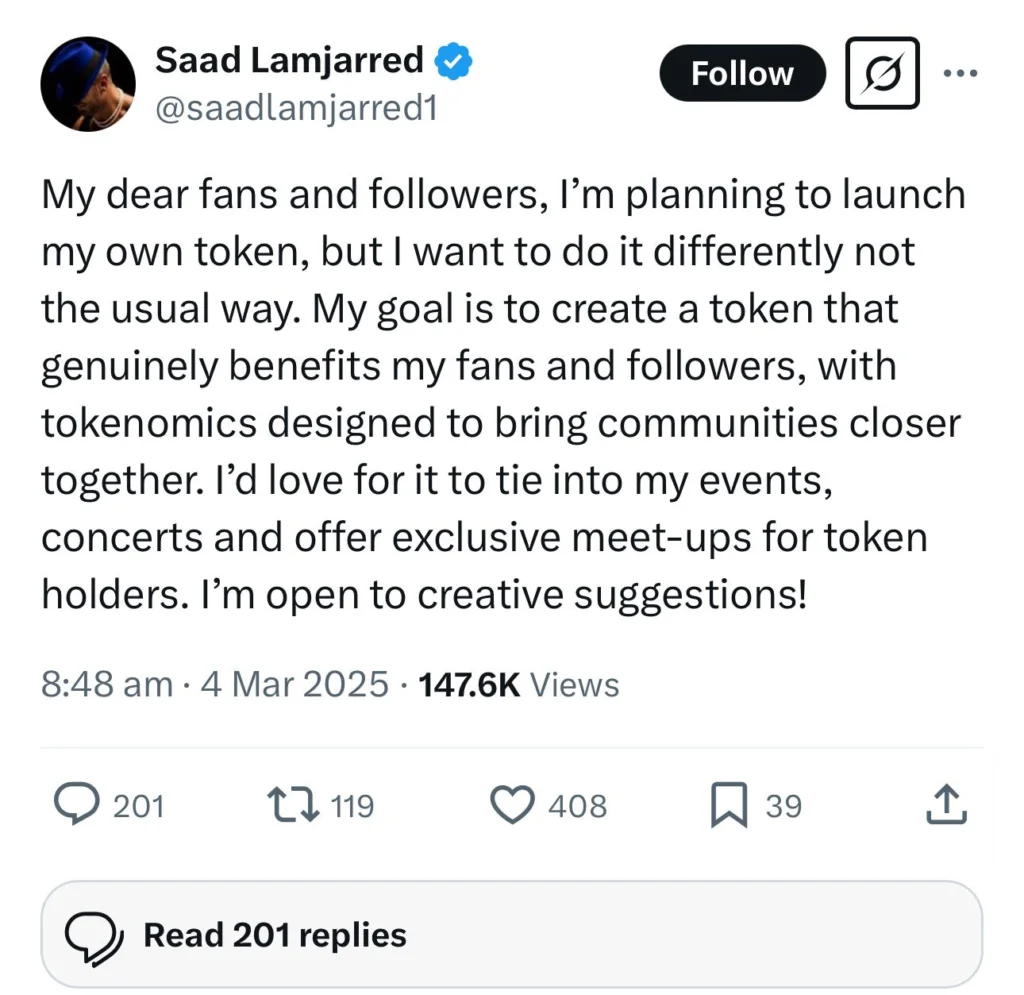
Task: Click the repost arrows icon
Action: pos(292,805)
